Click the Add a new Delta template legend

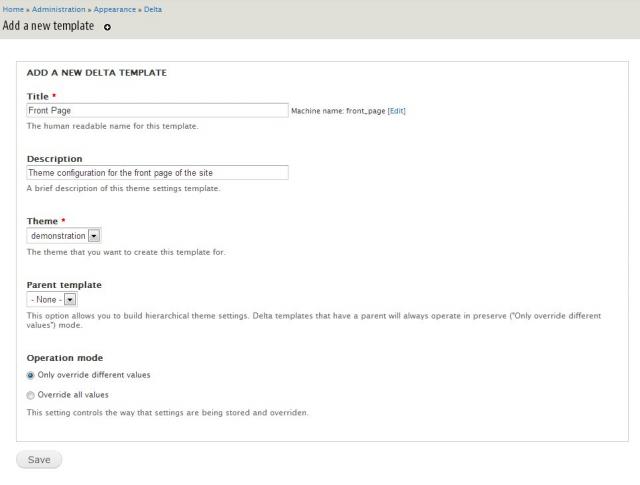coord(97,73)
